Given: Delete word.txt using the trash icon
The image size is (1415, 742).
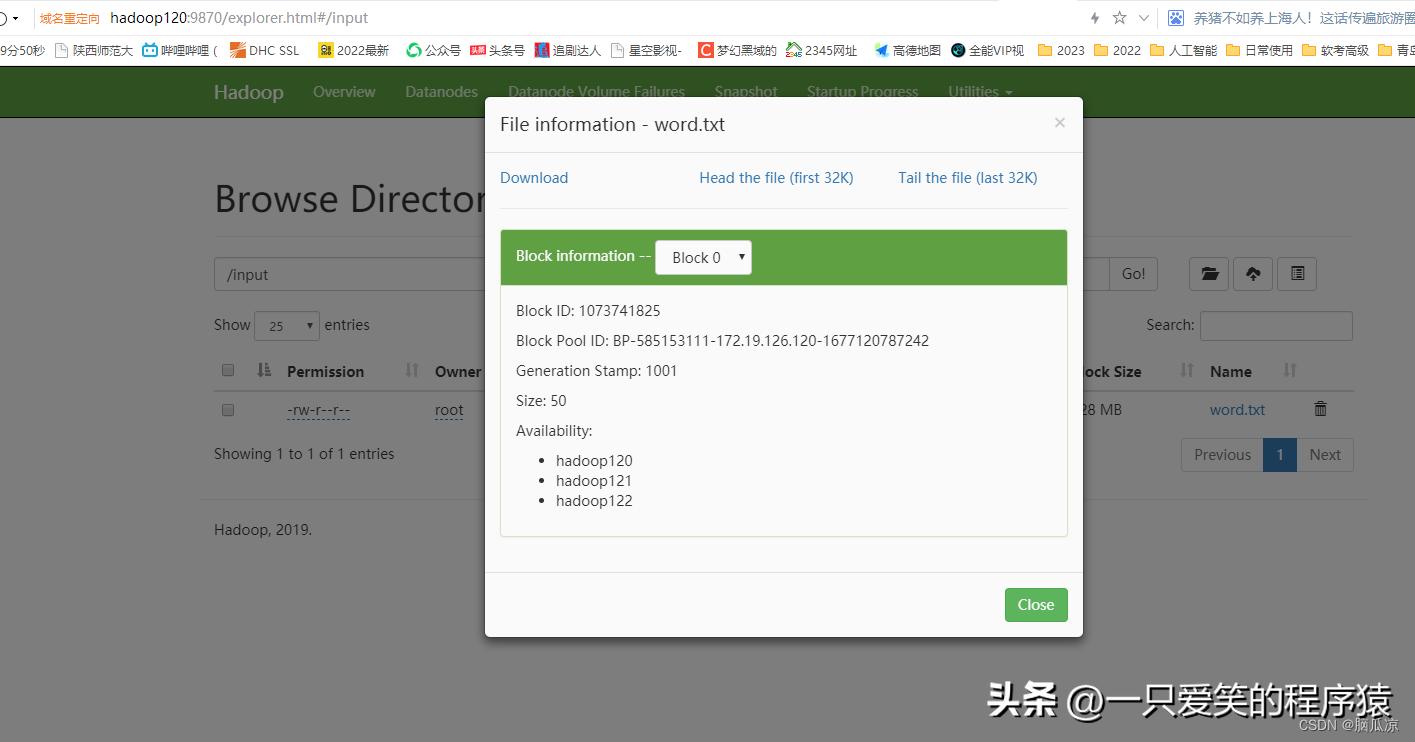Looking at the screenshot, I should click(x=1320, y=408).
